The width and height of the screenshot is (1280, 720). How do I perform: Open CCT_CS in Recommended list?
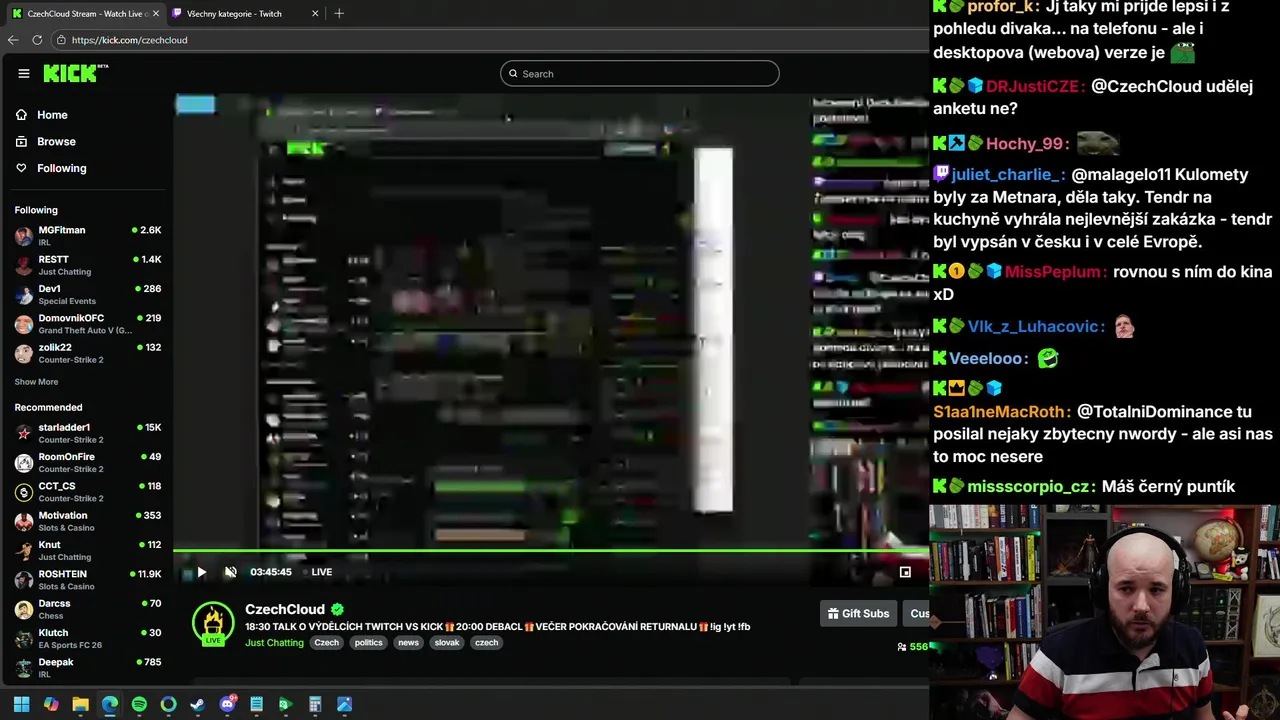pyautogui.click(x=88, y=492)
